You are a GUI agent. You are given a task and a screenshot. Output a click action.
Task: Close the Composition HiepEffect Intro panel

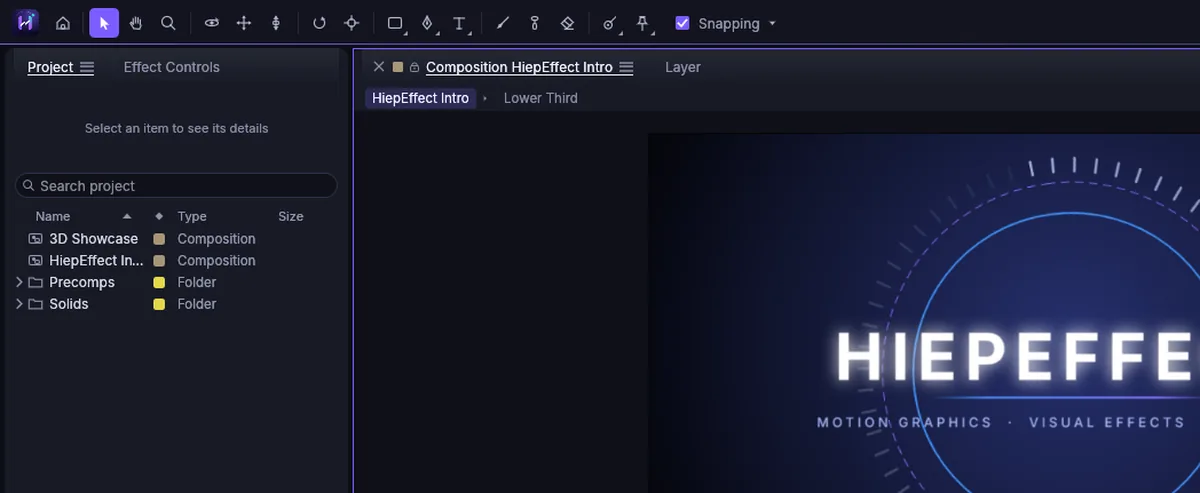tap(378, 67)
